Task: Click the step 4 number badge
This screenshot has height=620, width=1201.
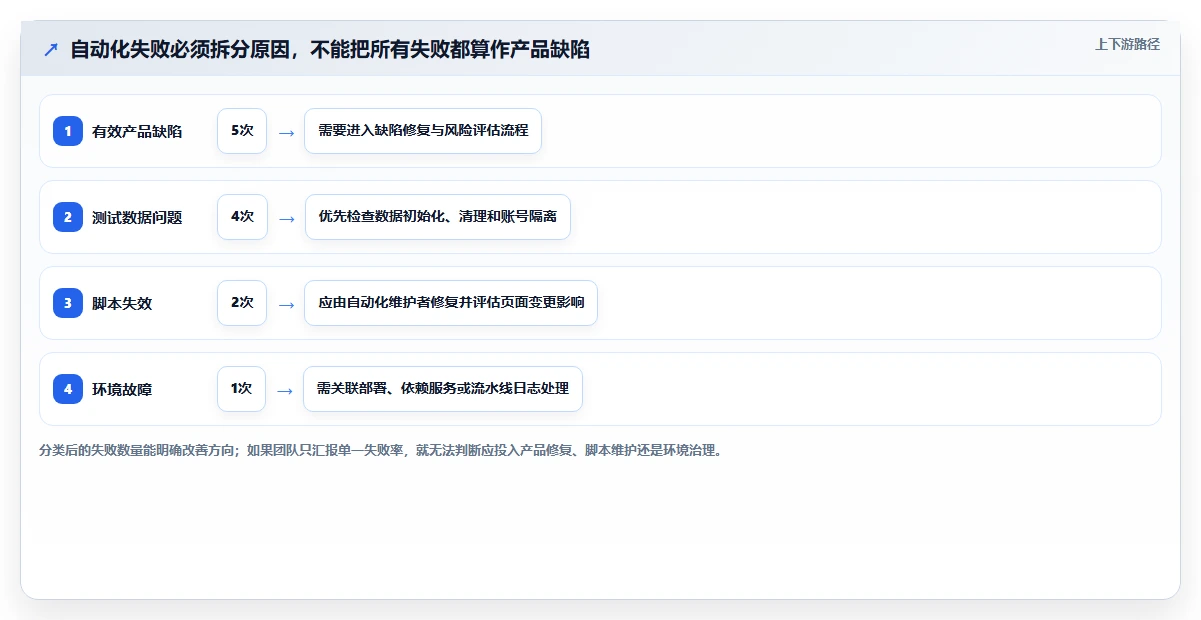Action: click(68, 389)
